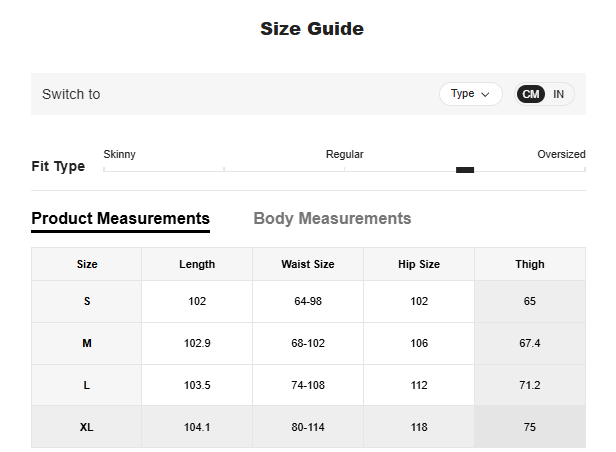Switch units to IN
Screen dimensions: 616x452
pos(559,94)
